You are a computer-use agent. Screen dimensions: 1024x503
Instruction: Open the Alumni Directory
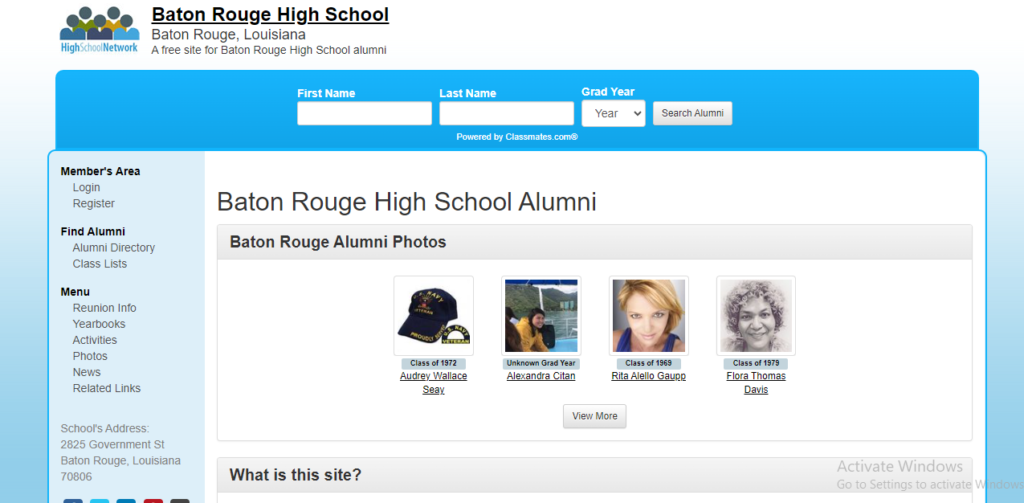(x=113, y=248)
